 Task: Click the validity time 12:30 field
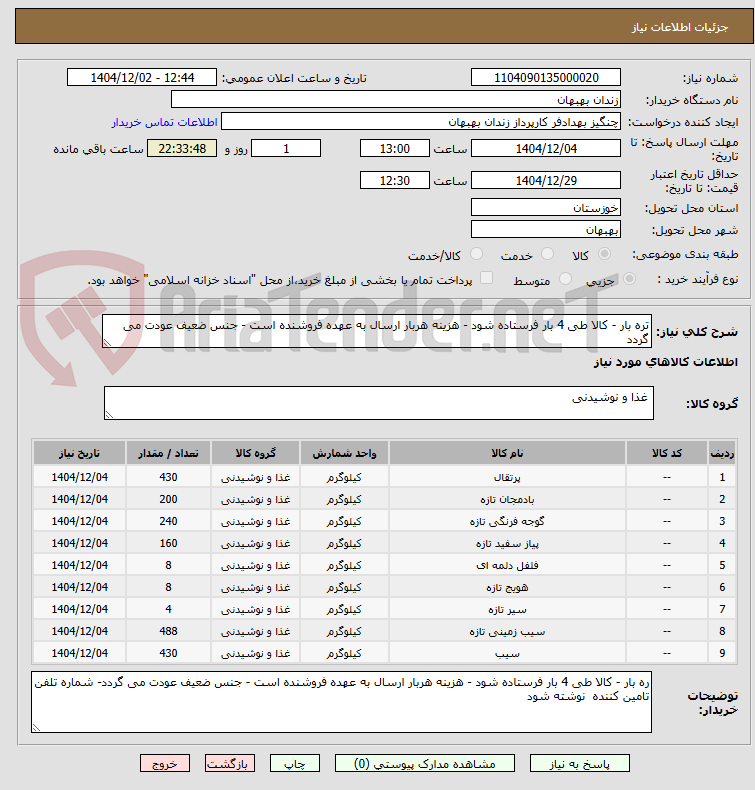tap(394, 180)
